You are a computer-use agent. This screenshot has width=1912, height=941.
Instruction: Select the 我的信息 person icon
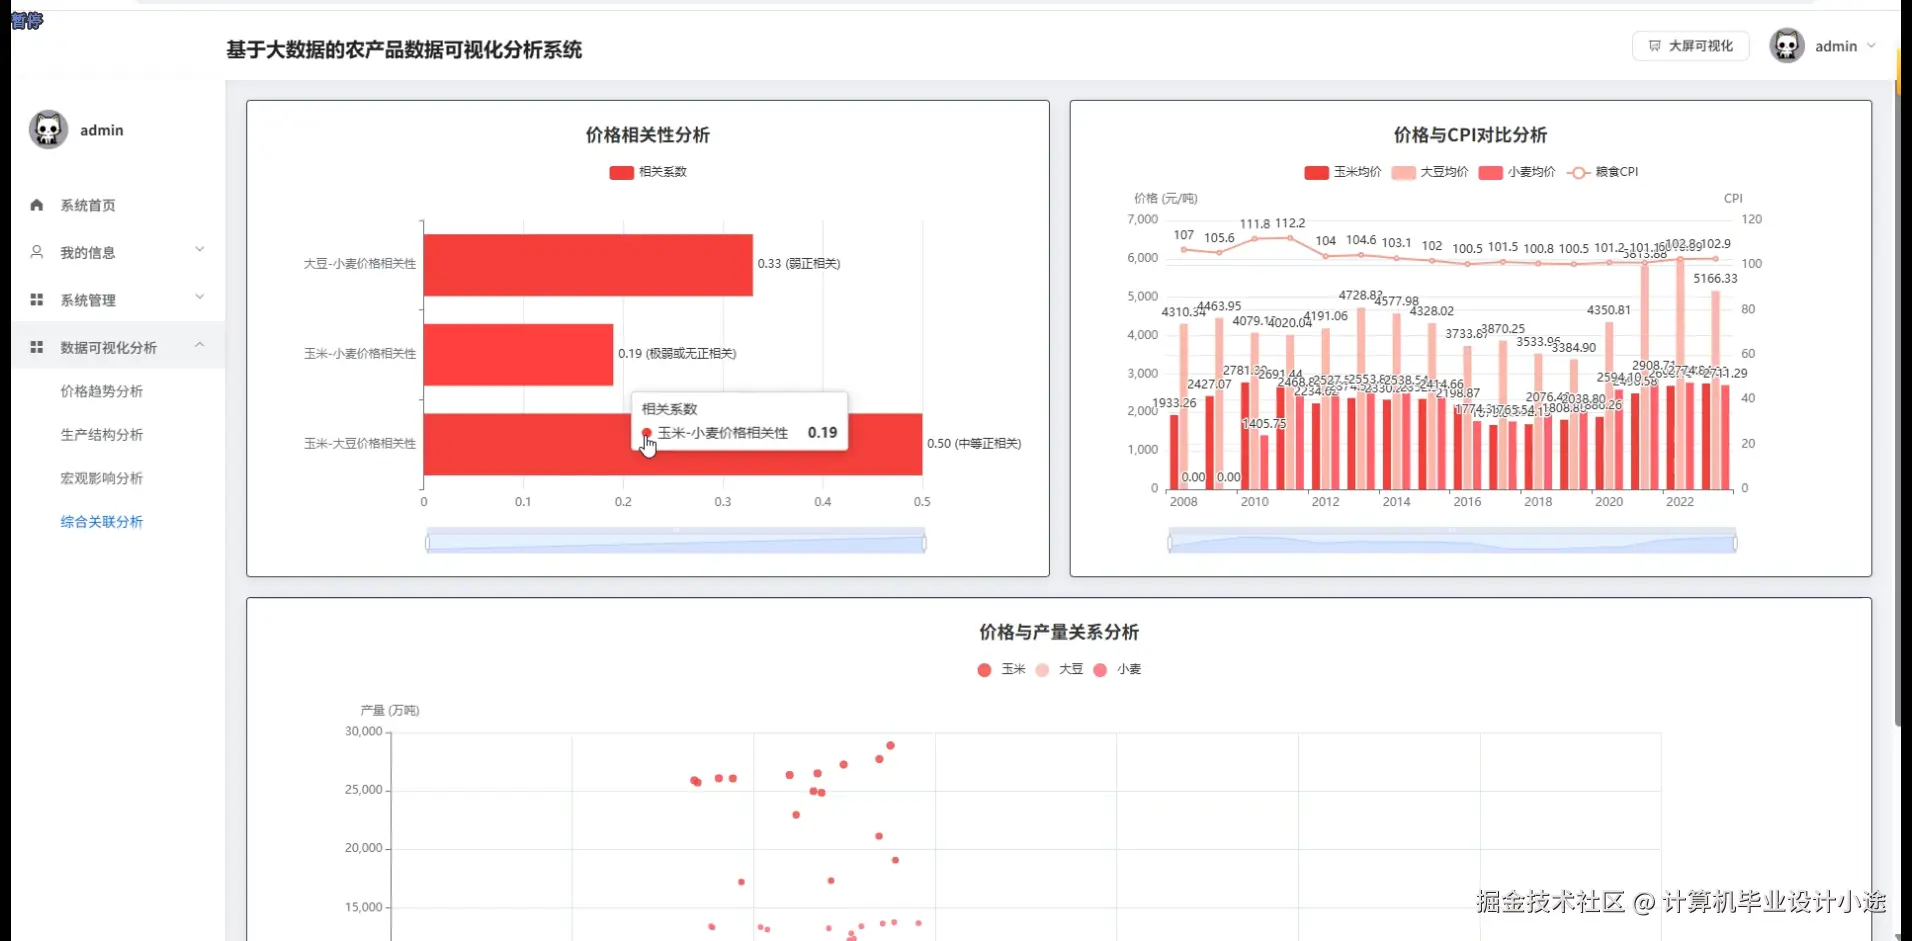pos(37,252)
